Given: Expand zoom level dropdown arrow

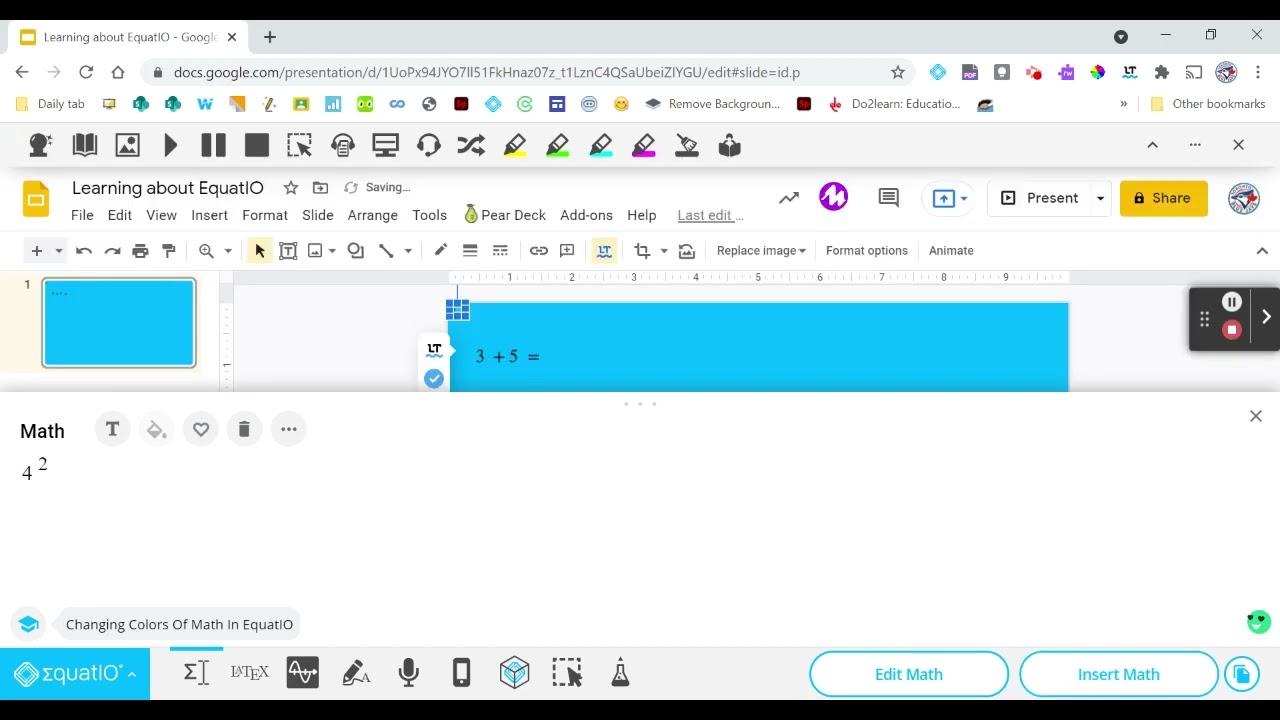Looking at the screenshot, I should click(x=228, y=251).
